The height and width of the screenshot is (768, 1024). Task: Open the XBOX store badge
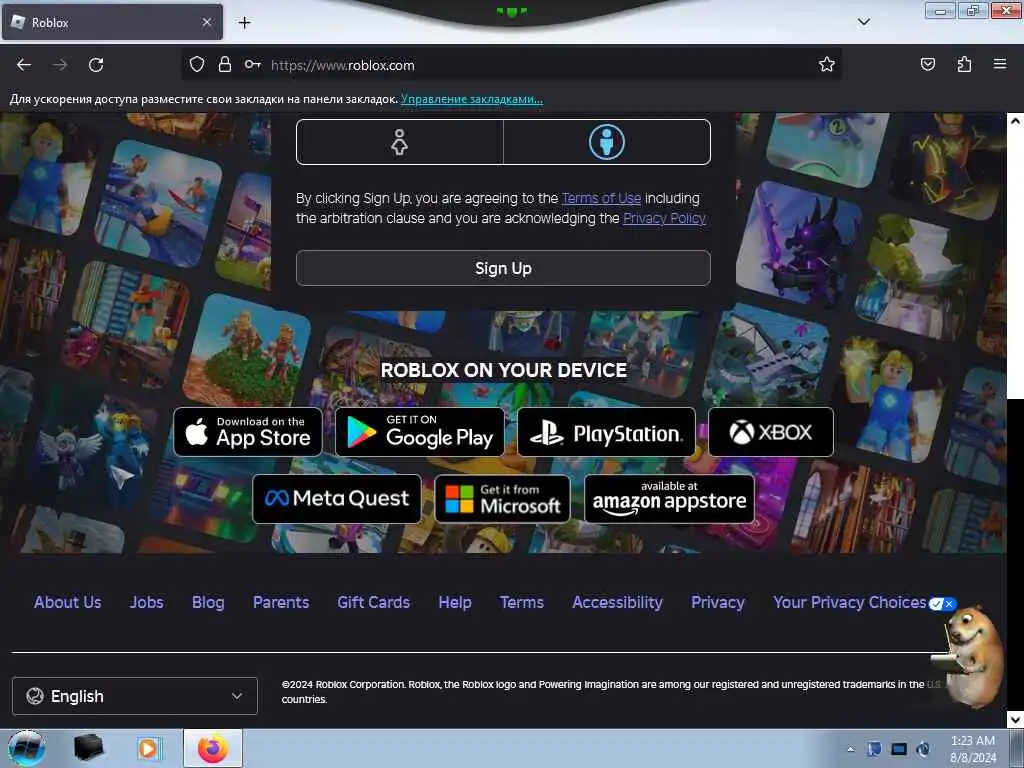click(771, 432)
